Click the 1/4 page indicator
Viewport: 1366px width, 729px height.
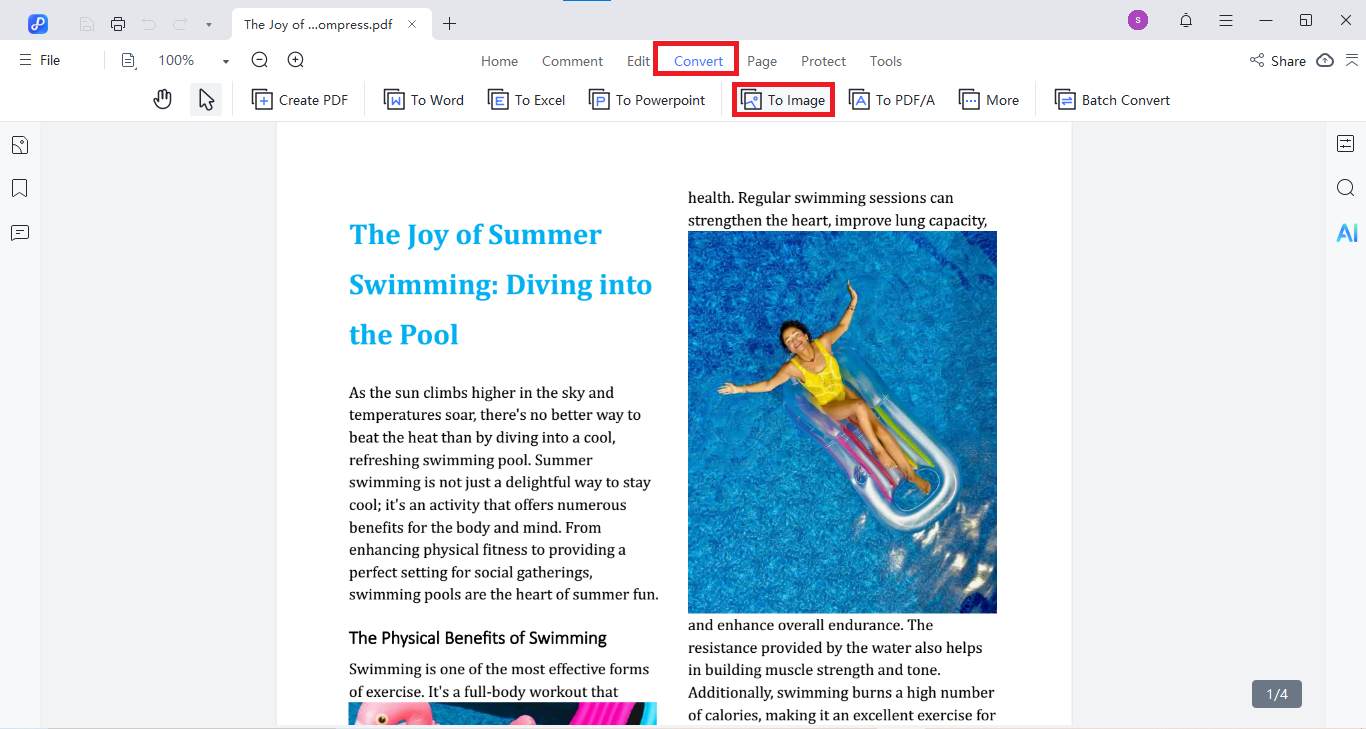(x=1277, y=694)
